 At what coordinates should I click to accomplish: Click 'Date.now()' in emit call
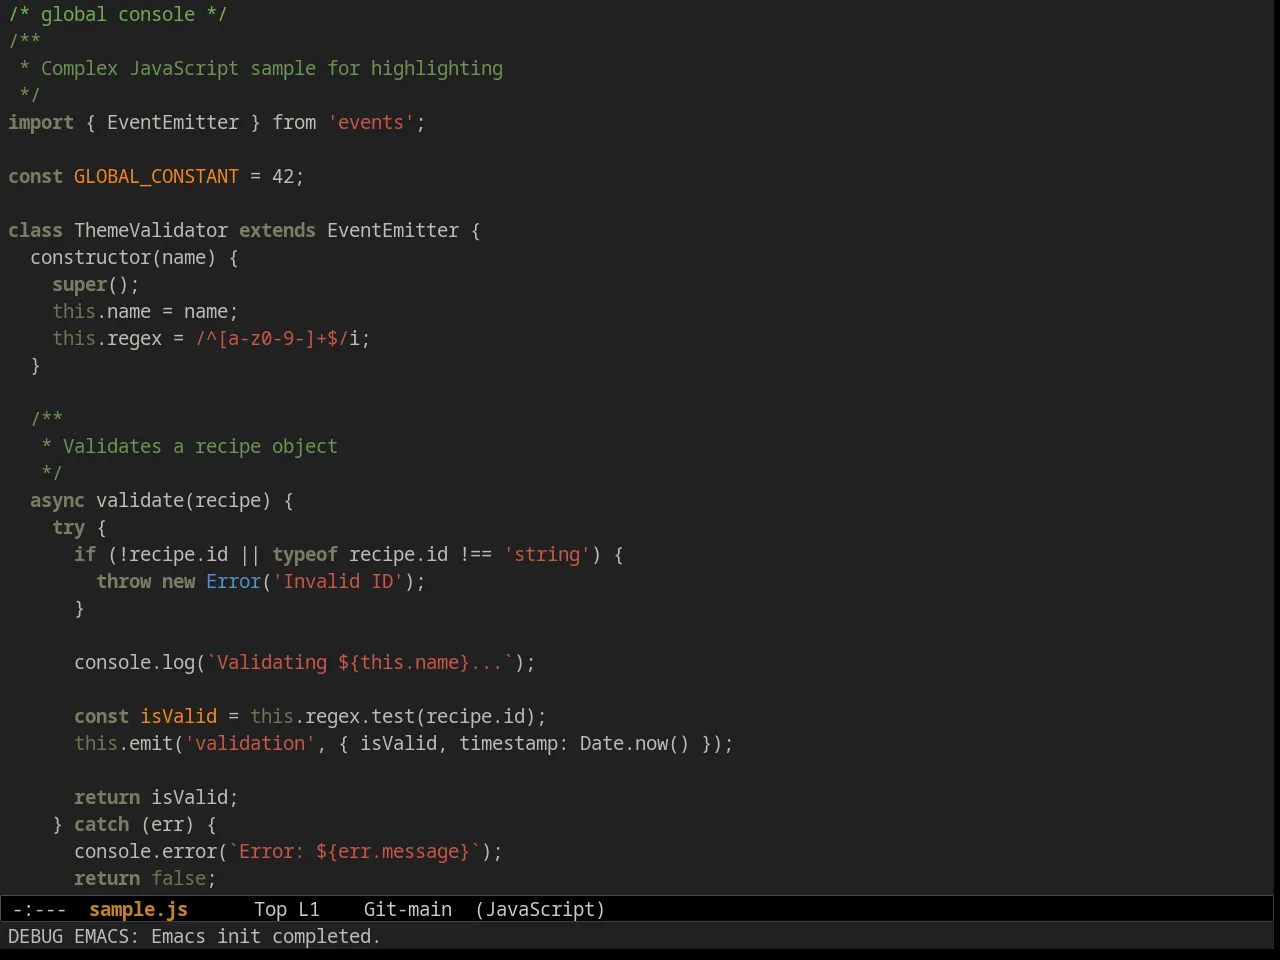(x=635, y=743)
